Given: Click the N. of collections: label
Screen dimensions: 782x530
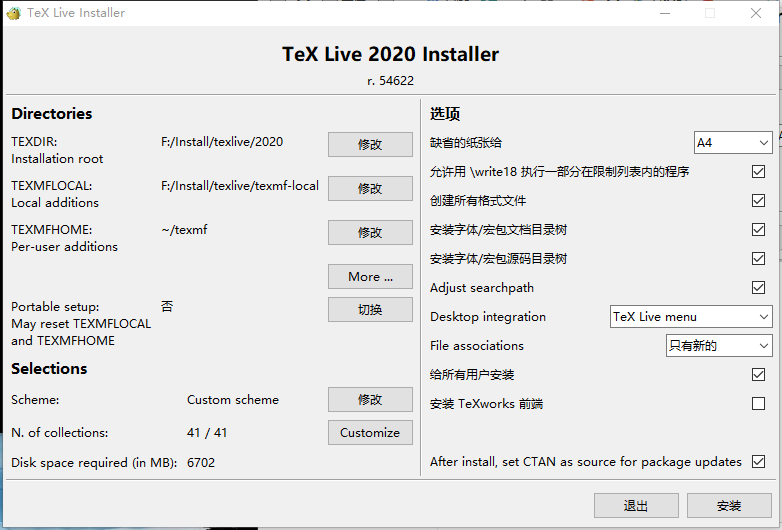Looking at the screenshot, I should [x=59, y=433].
